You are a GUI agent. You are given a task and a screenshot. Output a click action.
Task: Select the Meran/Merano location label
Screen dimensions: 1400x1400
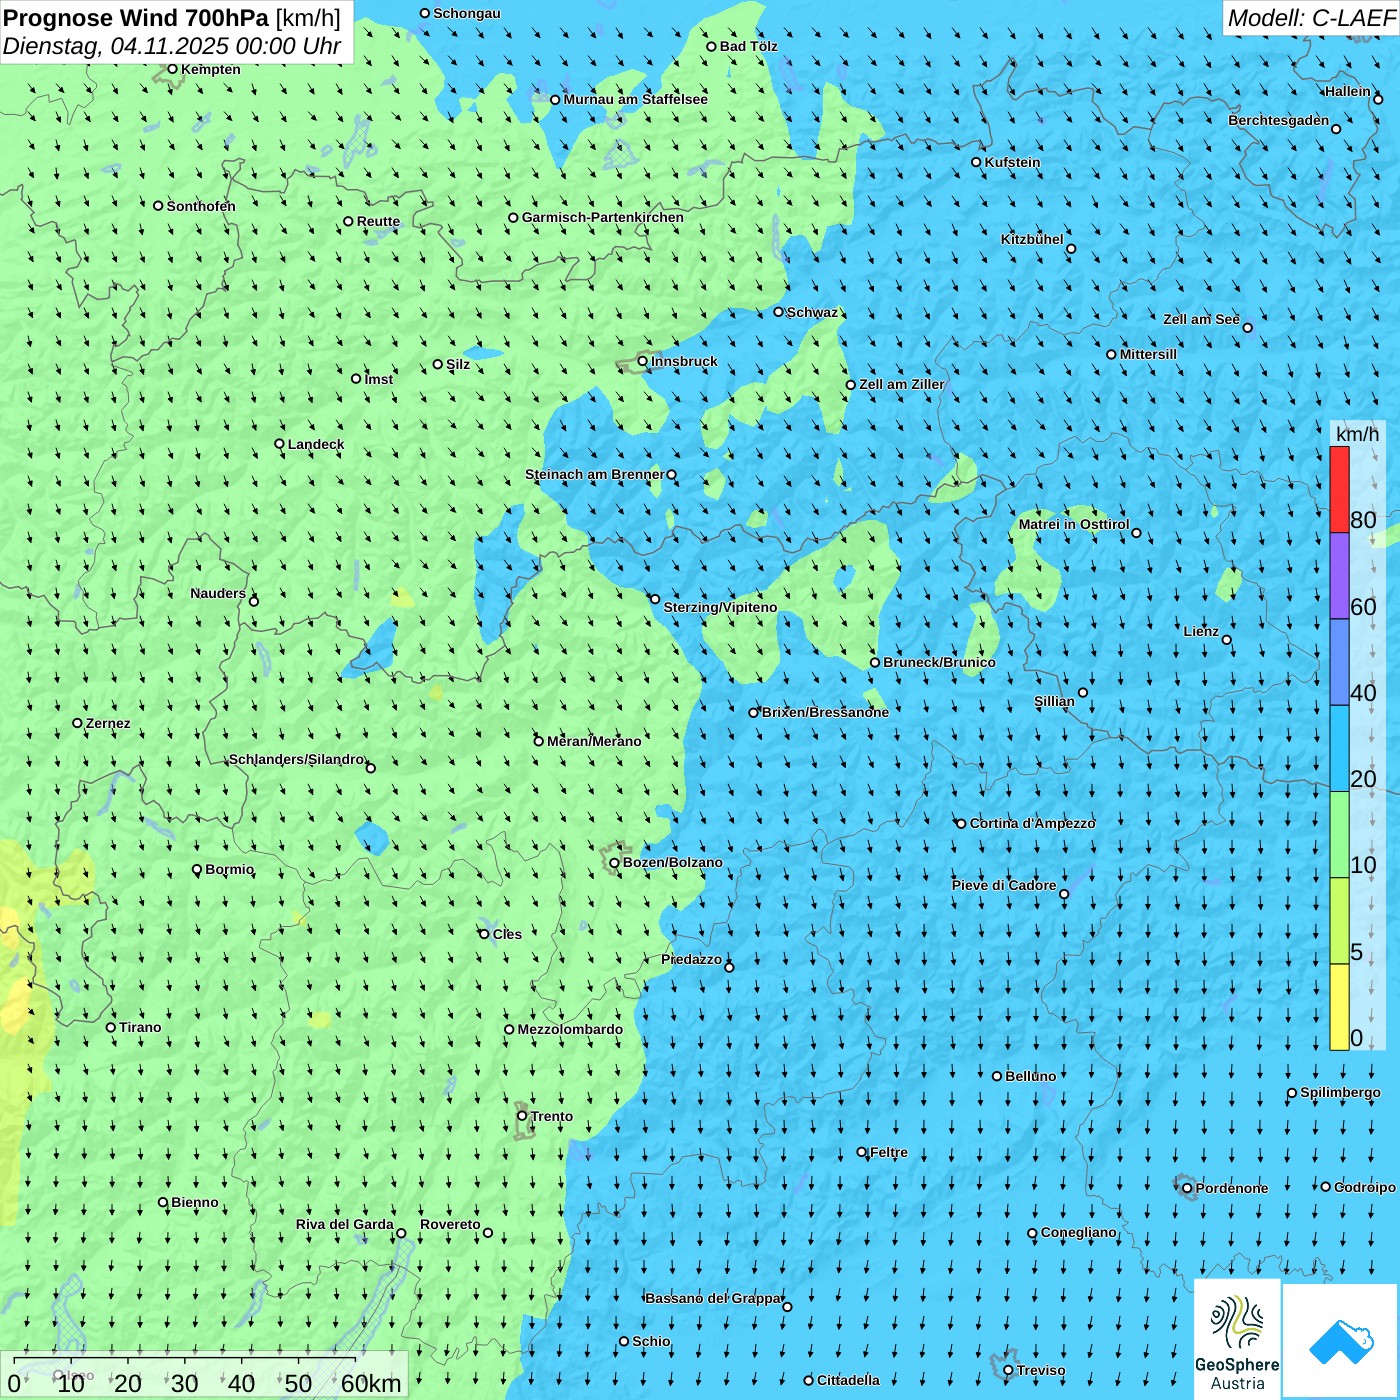tap(594, 741)
